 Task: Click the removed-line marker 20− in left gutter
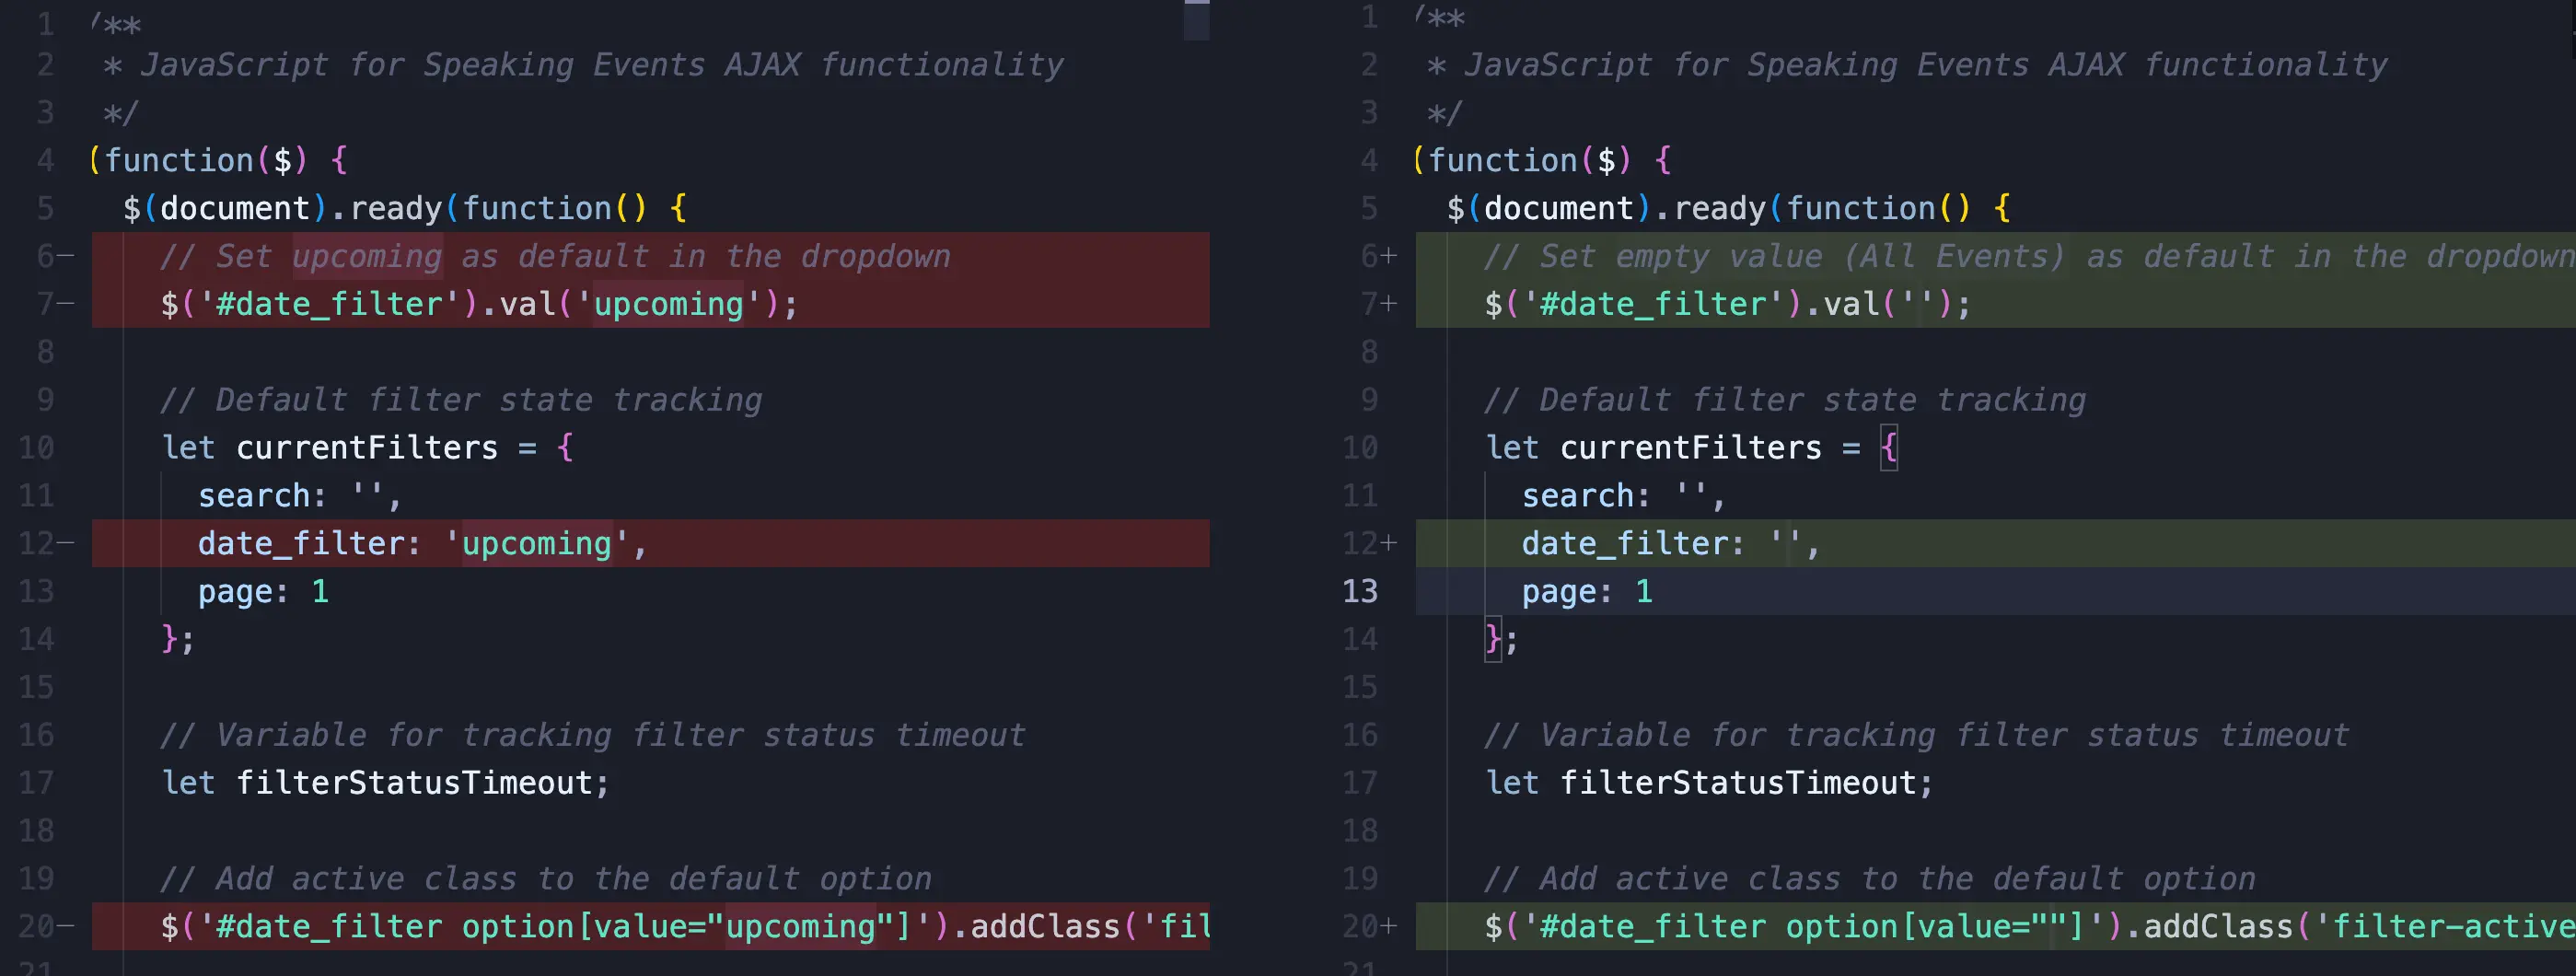46,926
